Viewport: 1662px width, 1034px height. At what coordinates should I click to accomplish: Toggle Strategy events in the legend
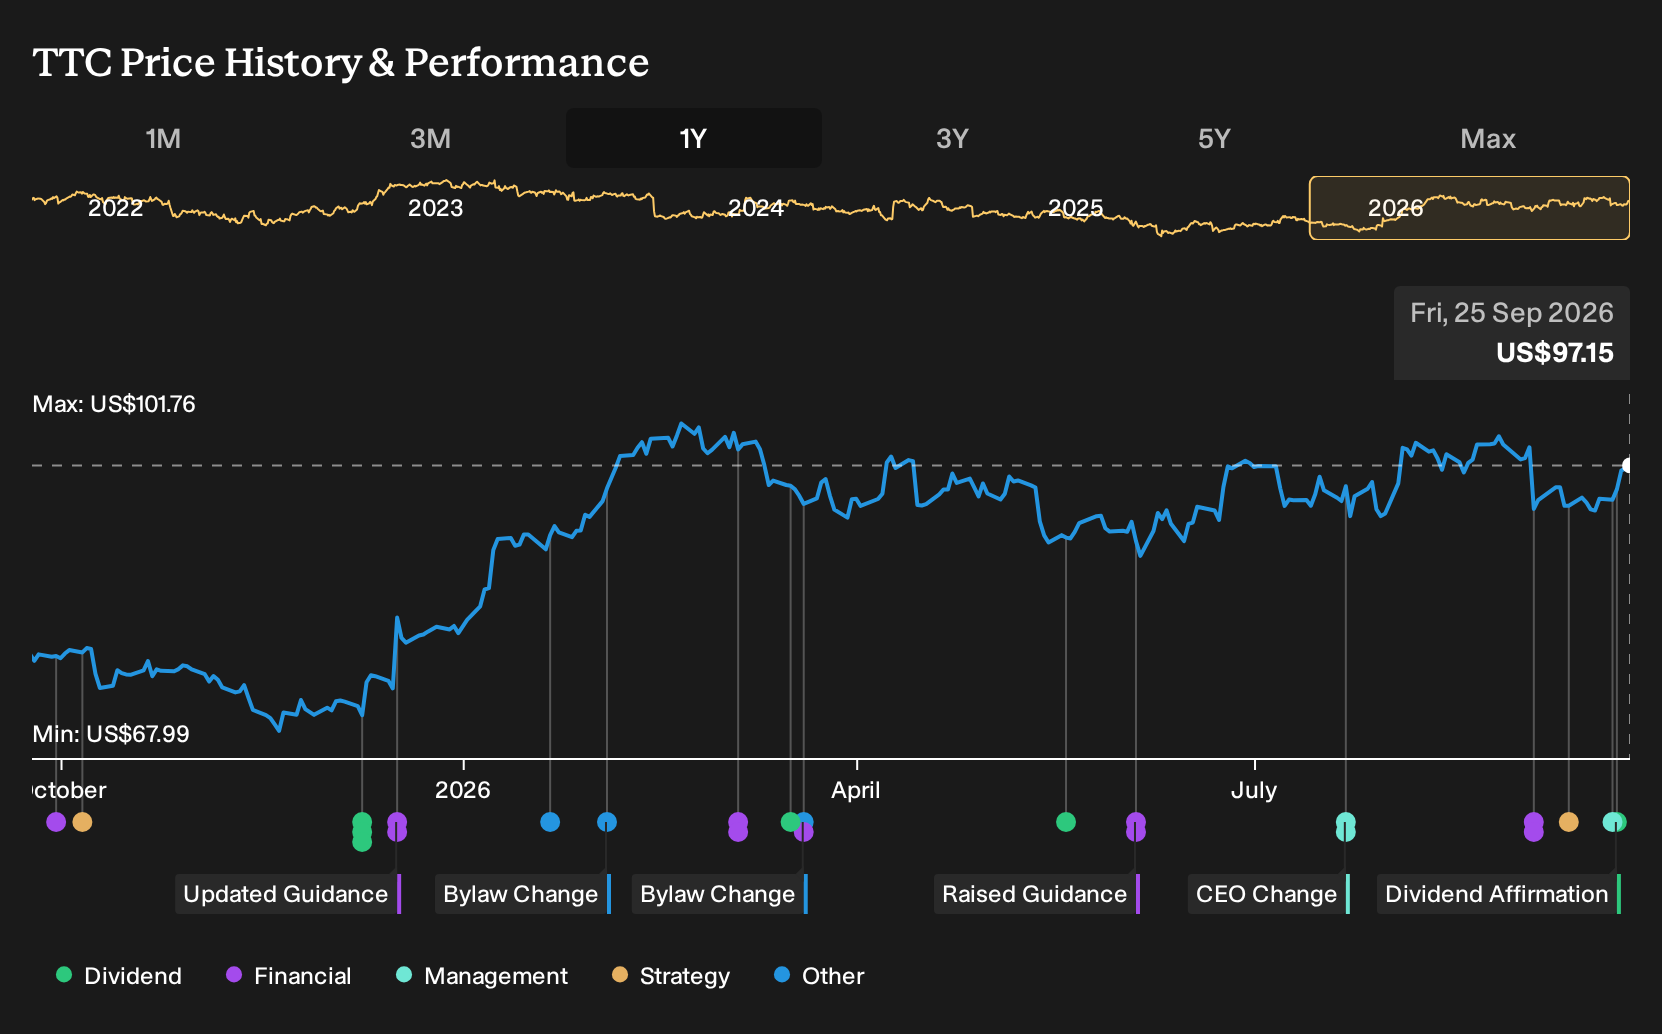671,976
